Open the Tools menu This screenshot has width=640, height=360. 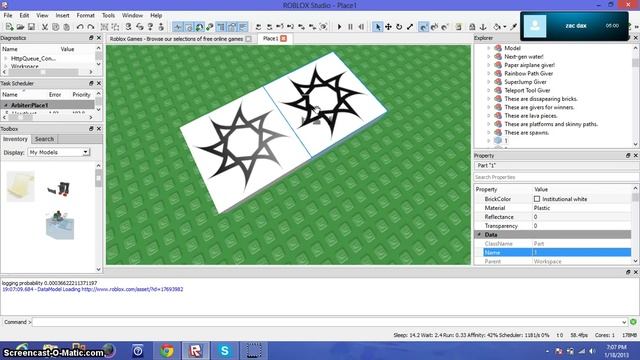[x=108, y=16]
